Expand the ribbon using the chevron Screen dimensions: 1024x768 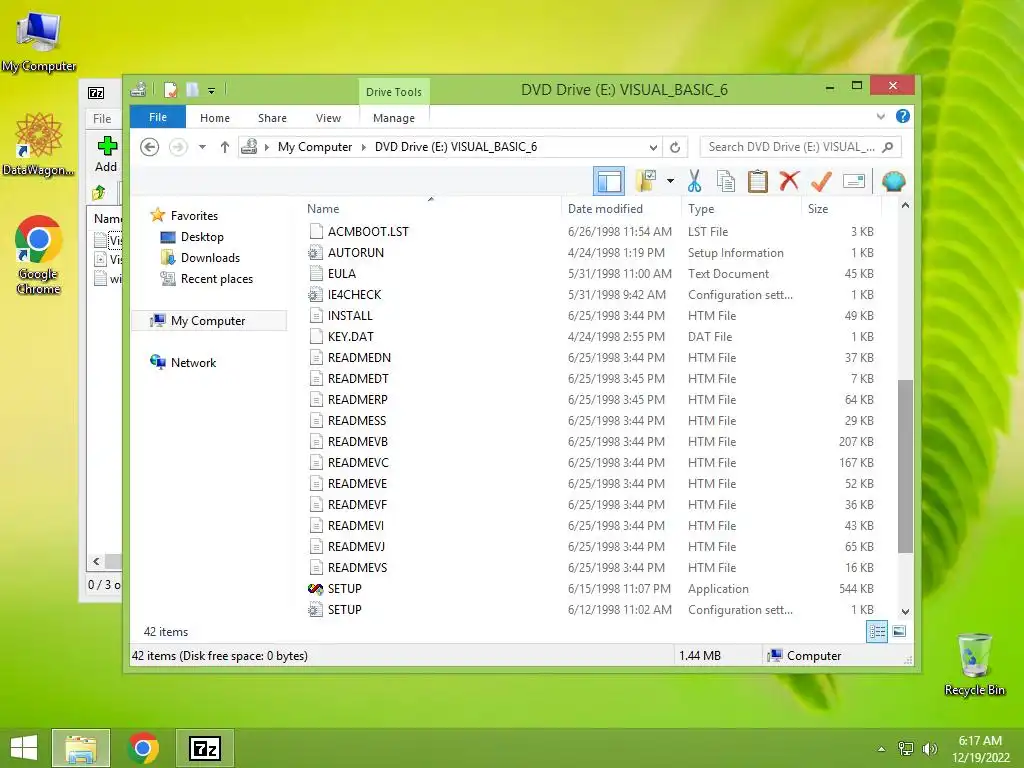click(880, 117)
